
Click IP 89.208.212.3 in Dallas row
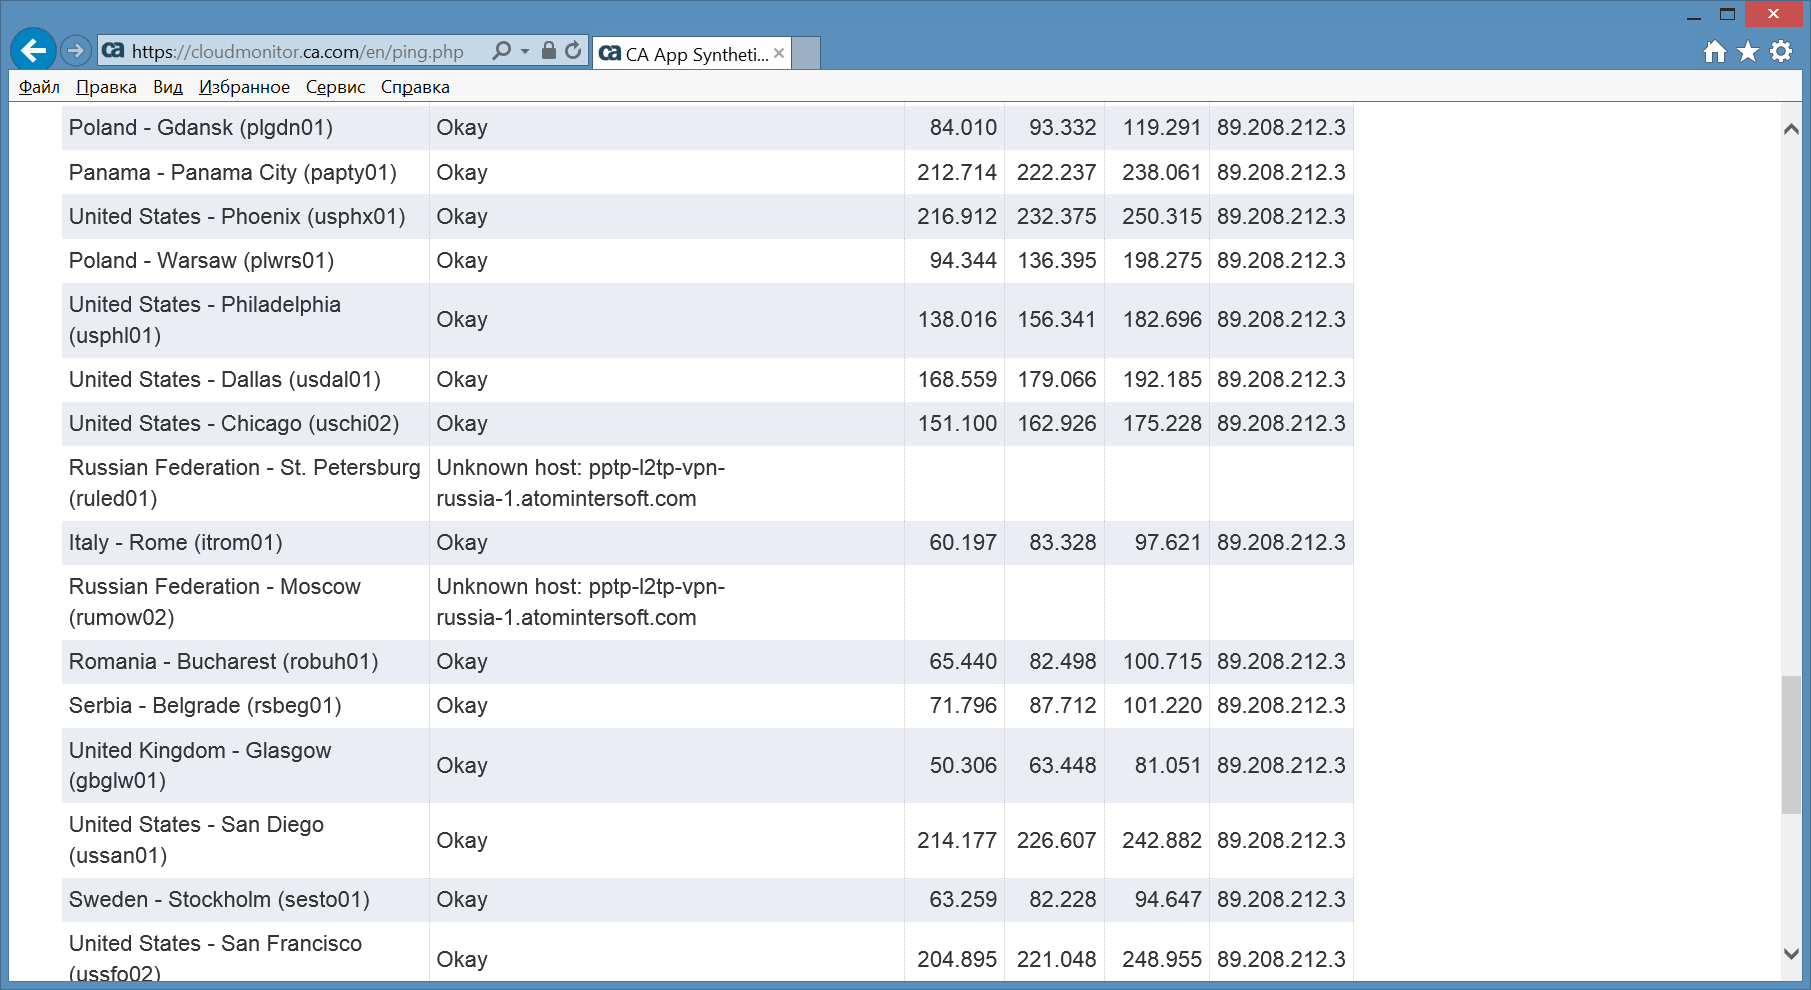pos(1281,380)
